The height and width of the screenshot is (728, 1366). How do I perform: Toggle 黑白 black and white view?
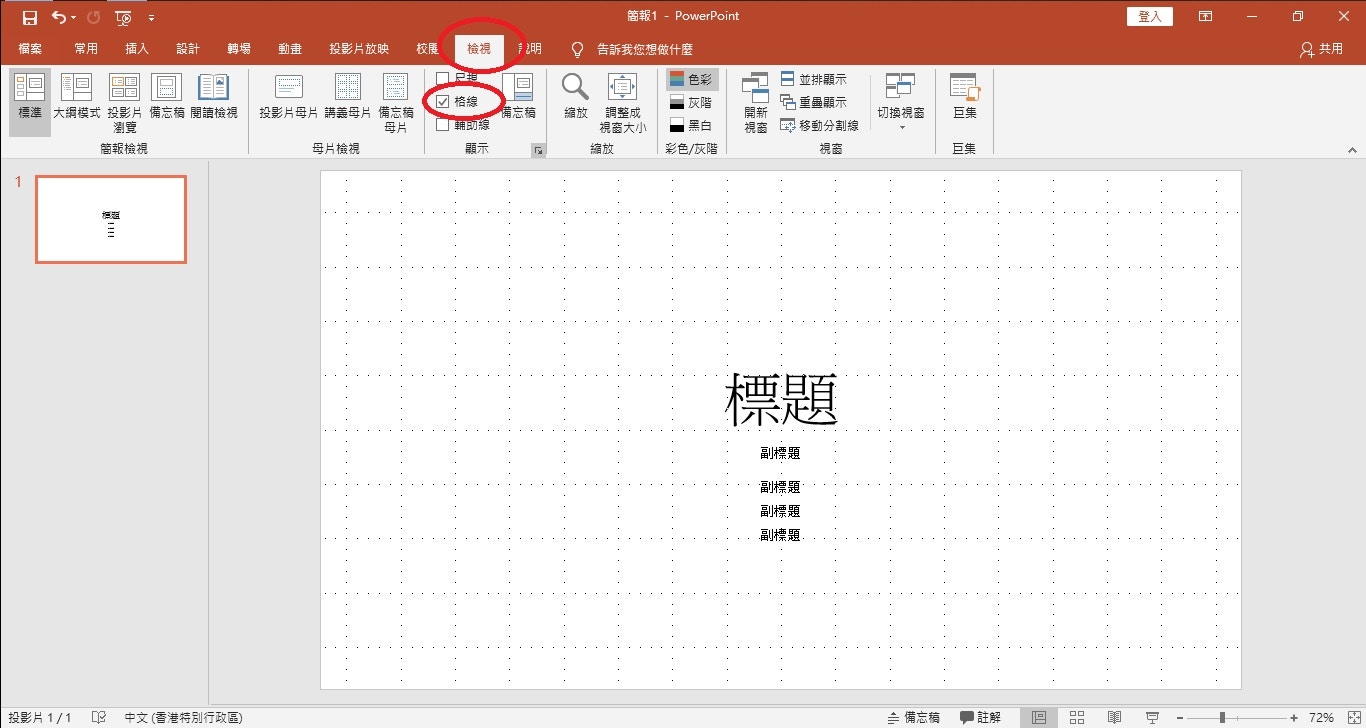pyautogui.click(x=692, y=124)
